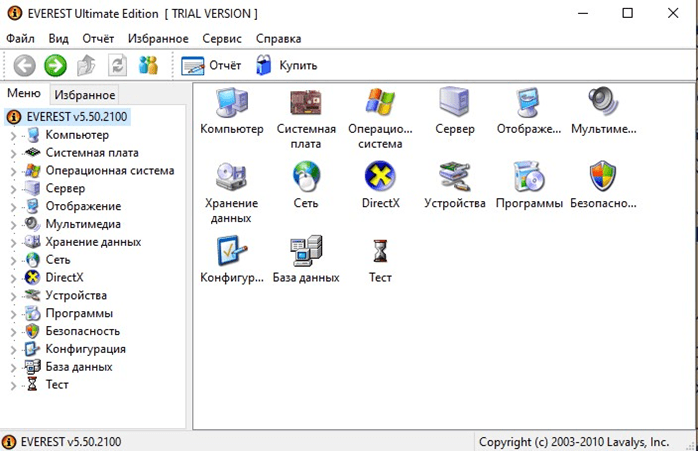Click the Сеть mouse-globe icon in tree
The image size is (699, 452).
pyautogui.click(x=32, y=259)
